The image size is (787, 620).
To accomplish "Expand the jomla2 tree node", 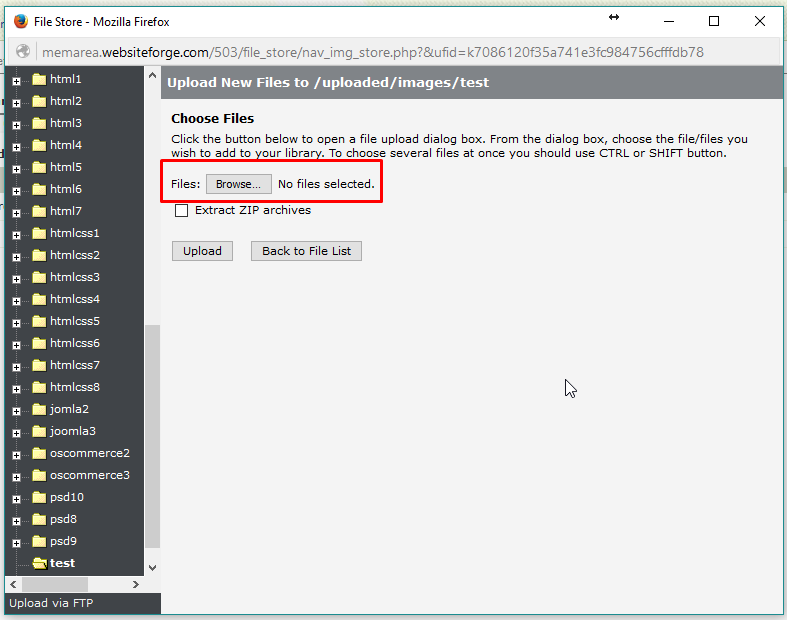I will click(x=17, y=412).
